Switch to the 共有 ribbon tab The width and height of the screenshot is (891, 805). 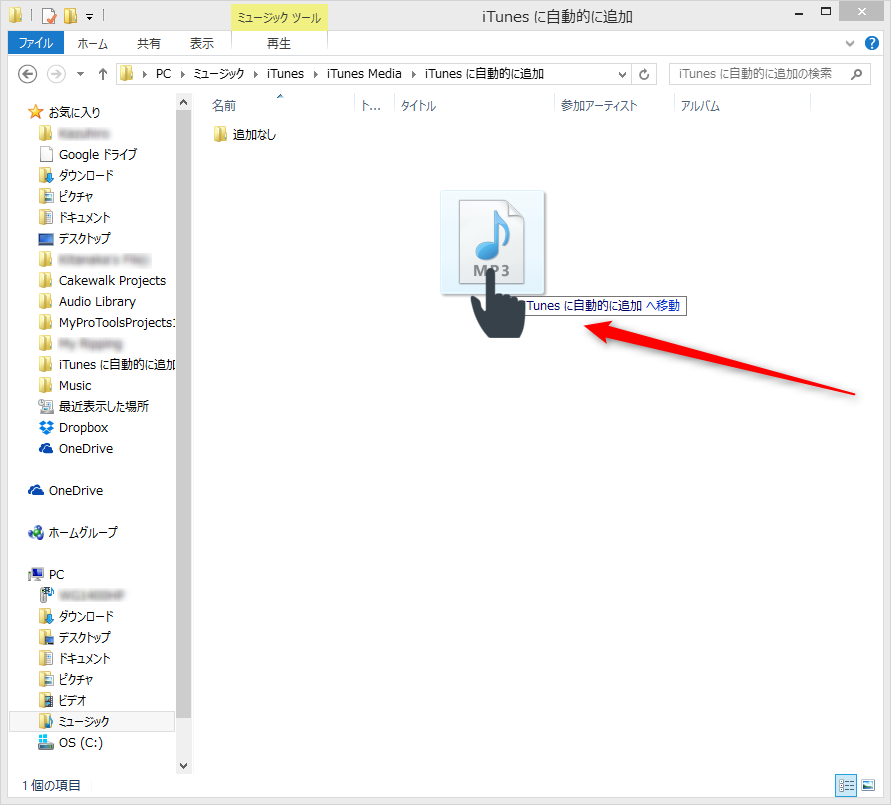click(149, 43)
